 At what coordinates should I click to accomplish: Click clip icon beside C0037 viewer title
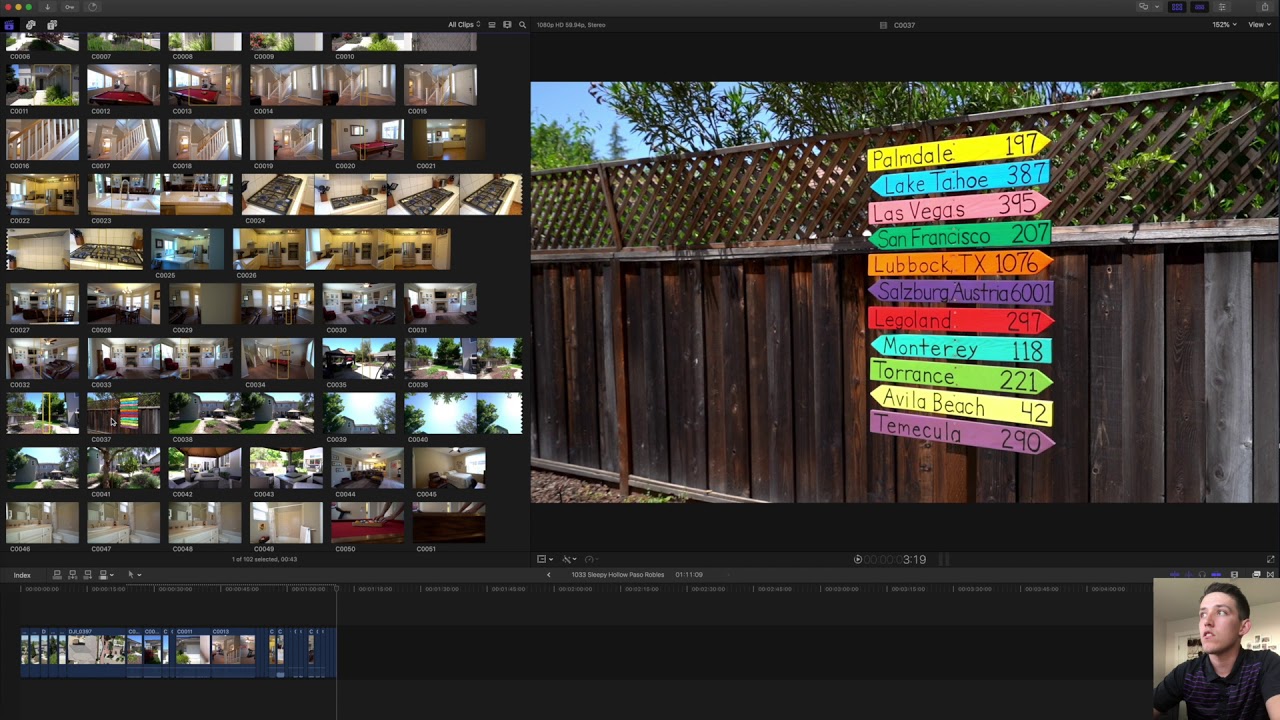click(x=883, y=25)
